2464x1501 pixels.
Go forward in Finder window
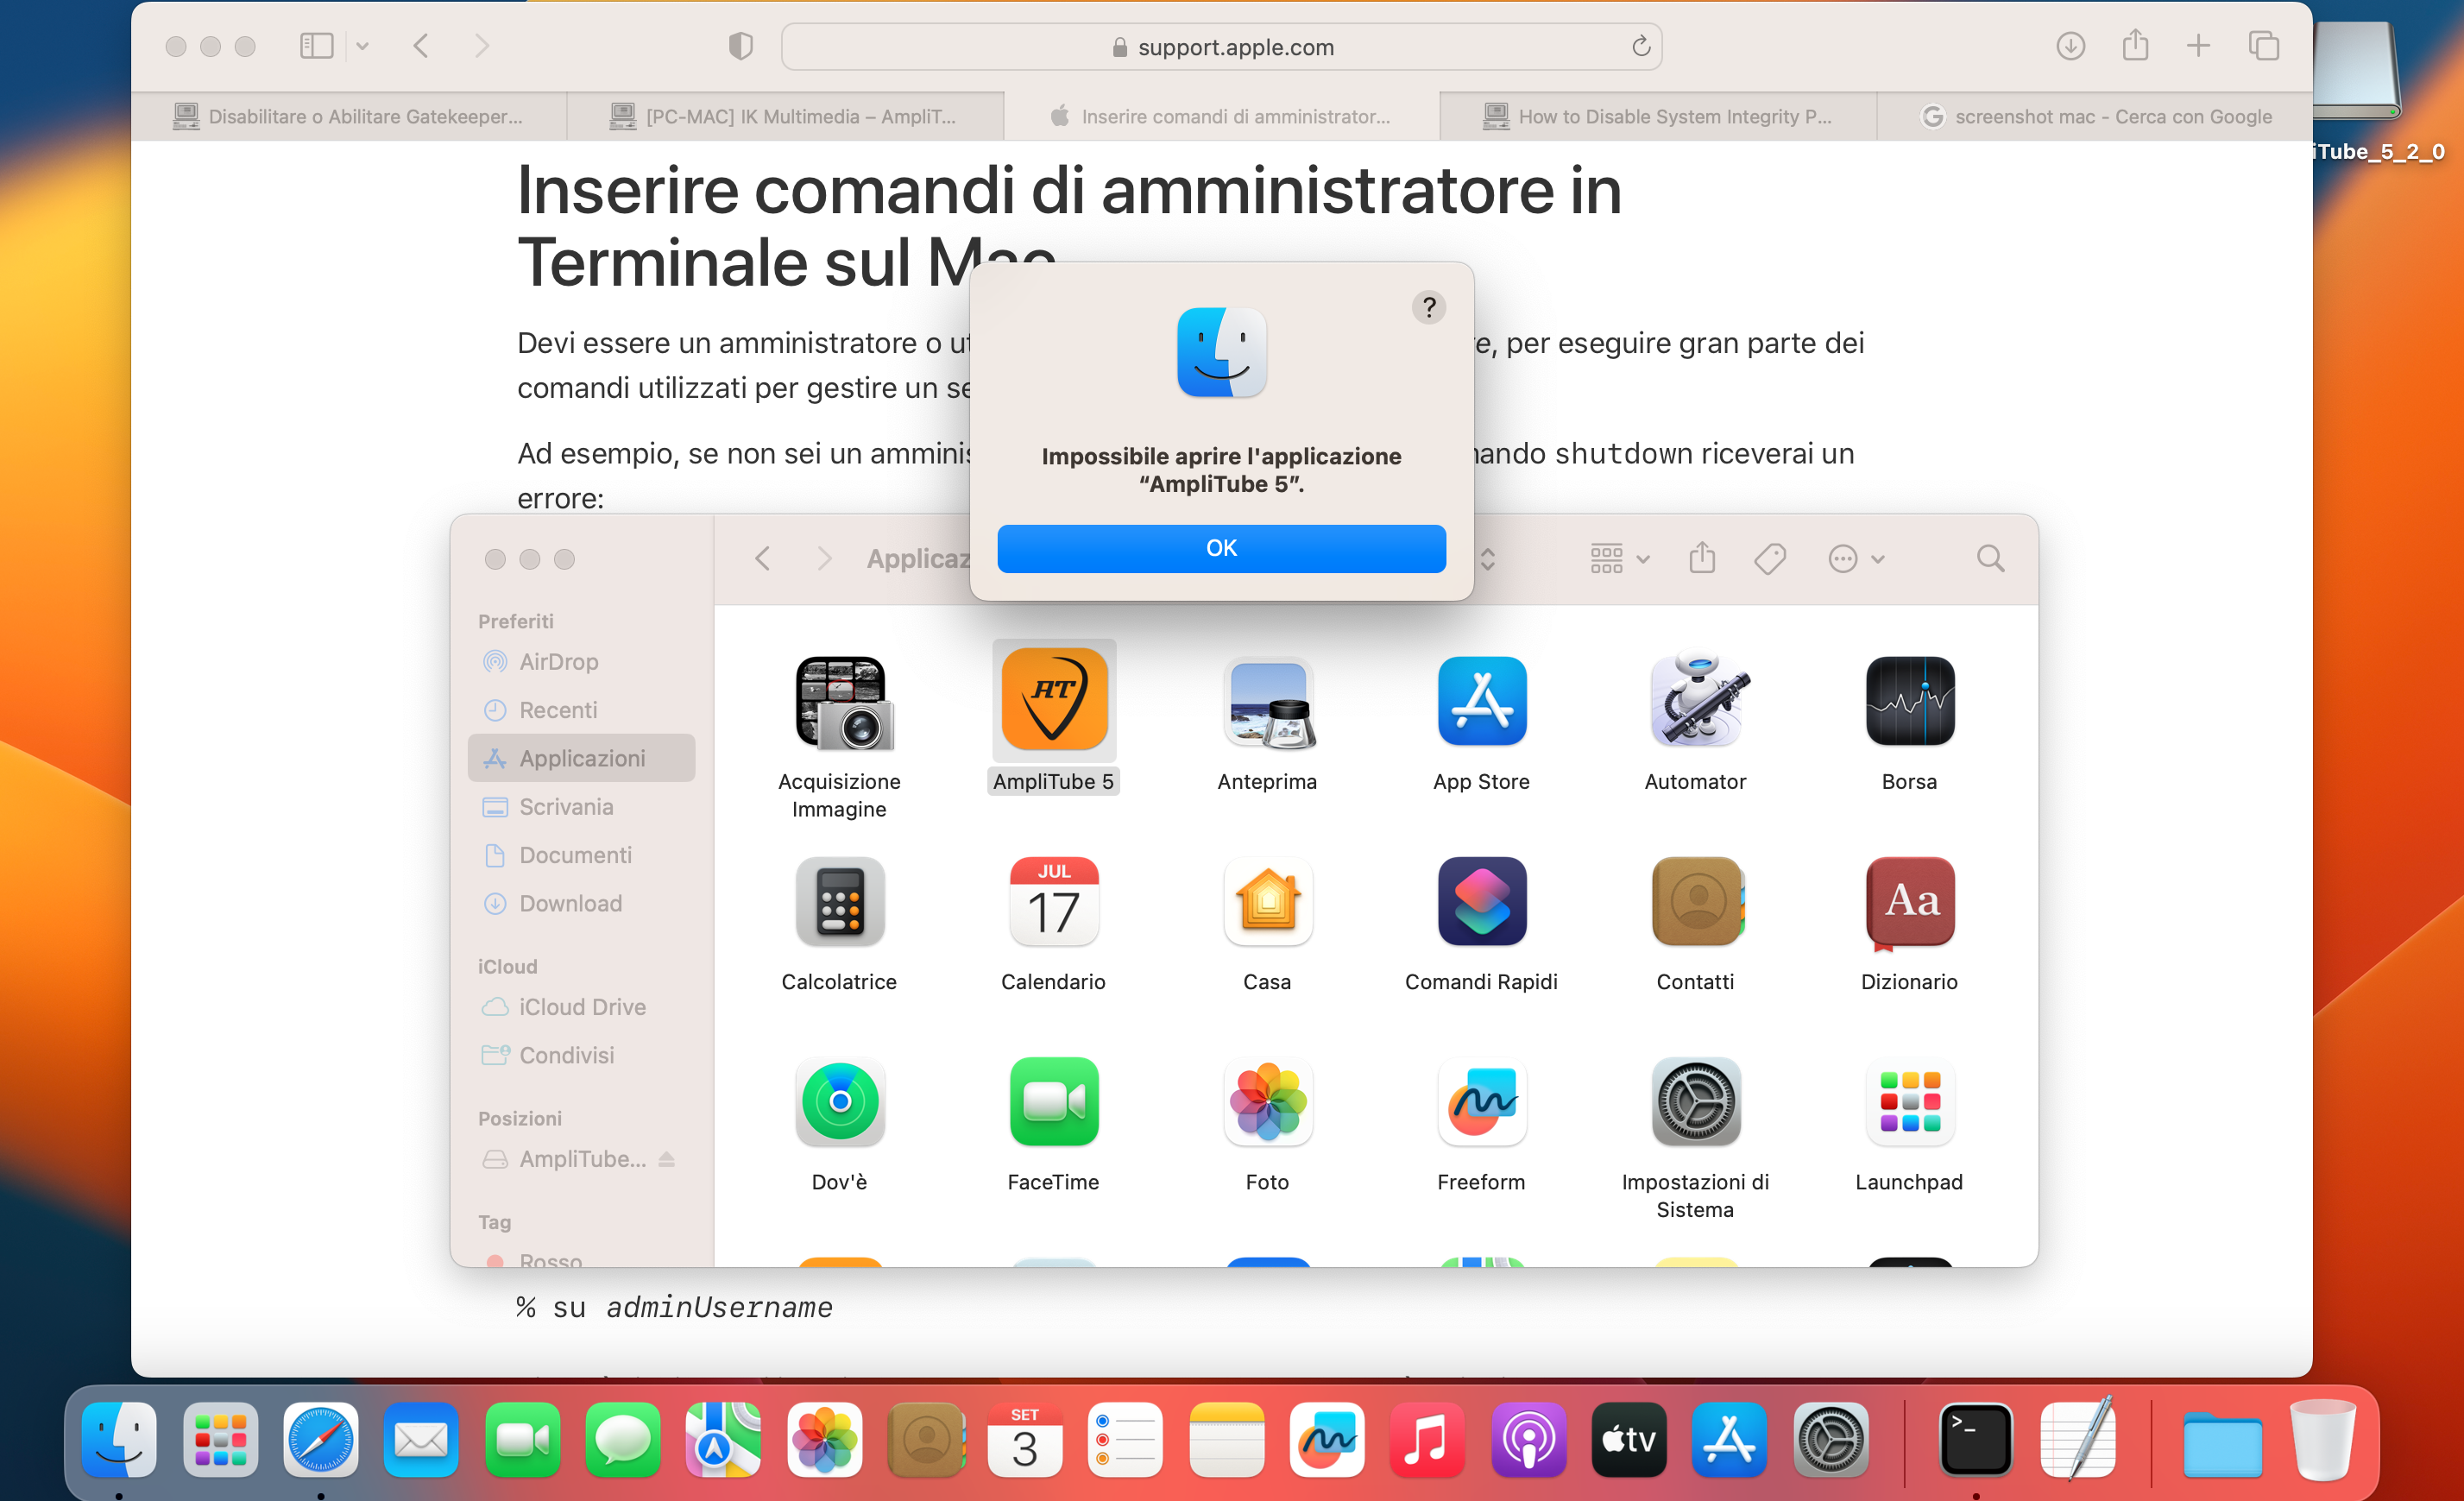click(824, 558)
